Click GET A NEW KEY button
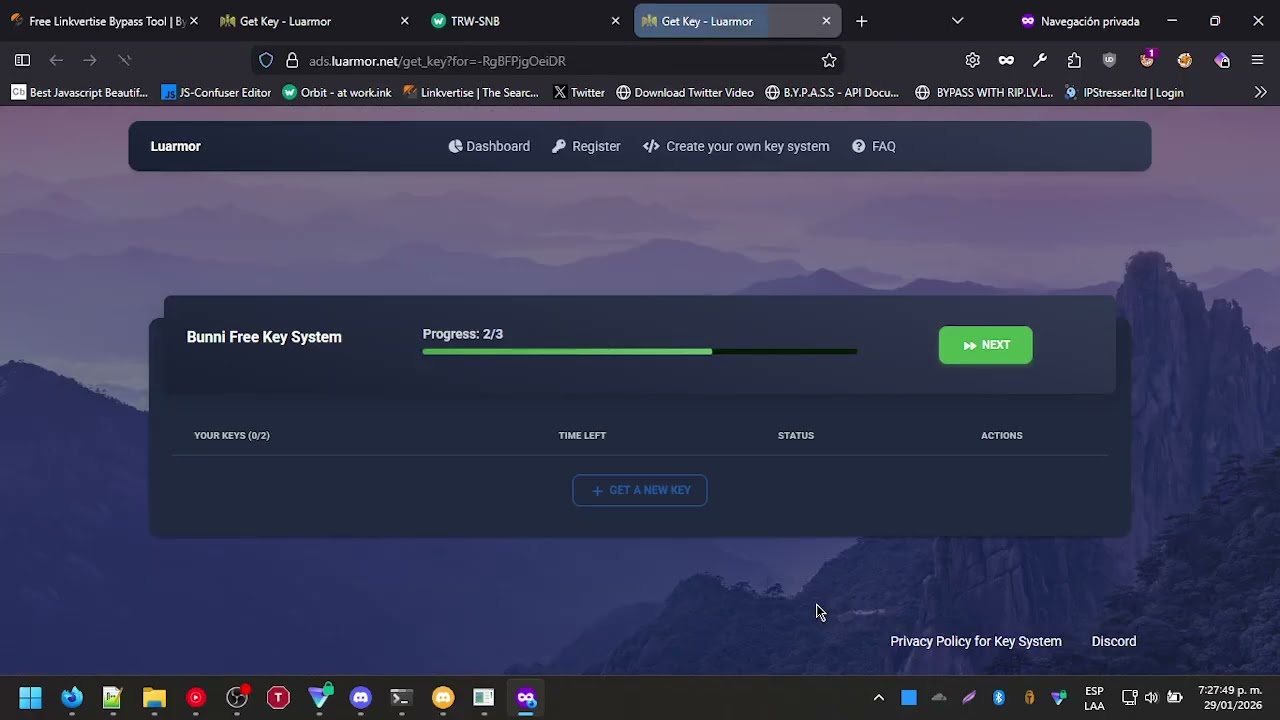 click(640, 490)
